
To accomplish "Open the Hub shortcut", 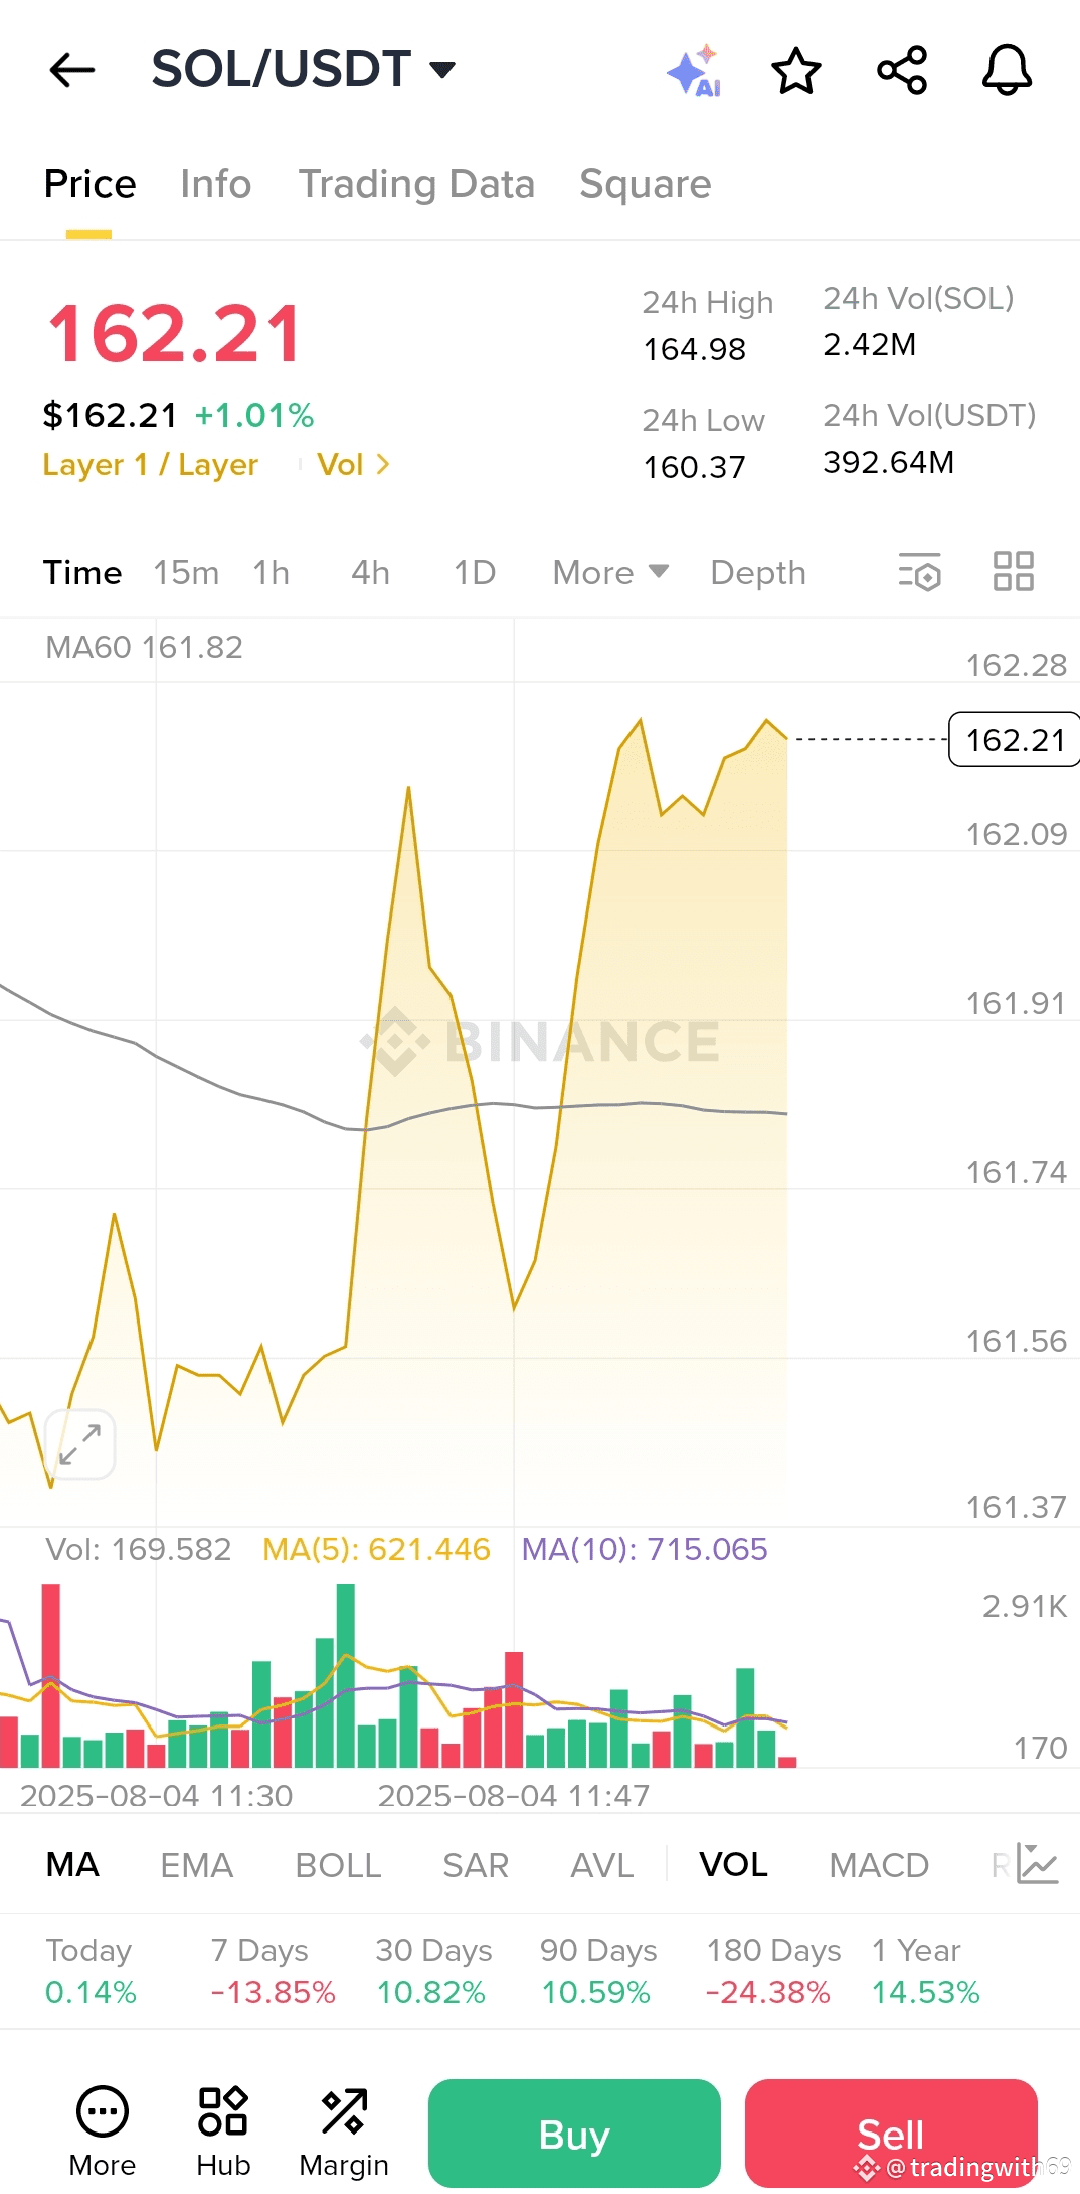I will tap(223, 2132).
